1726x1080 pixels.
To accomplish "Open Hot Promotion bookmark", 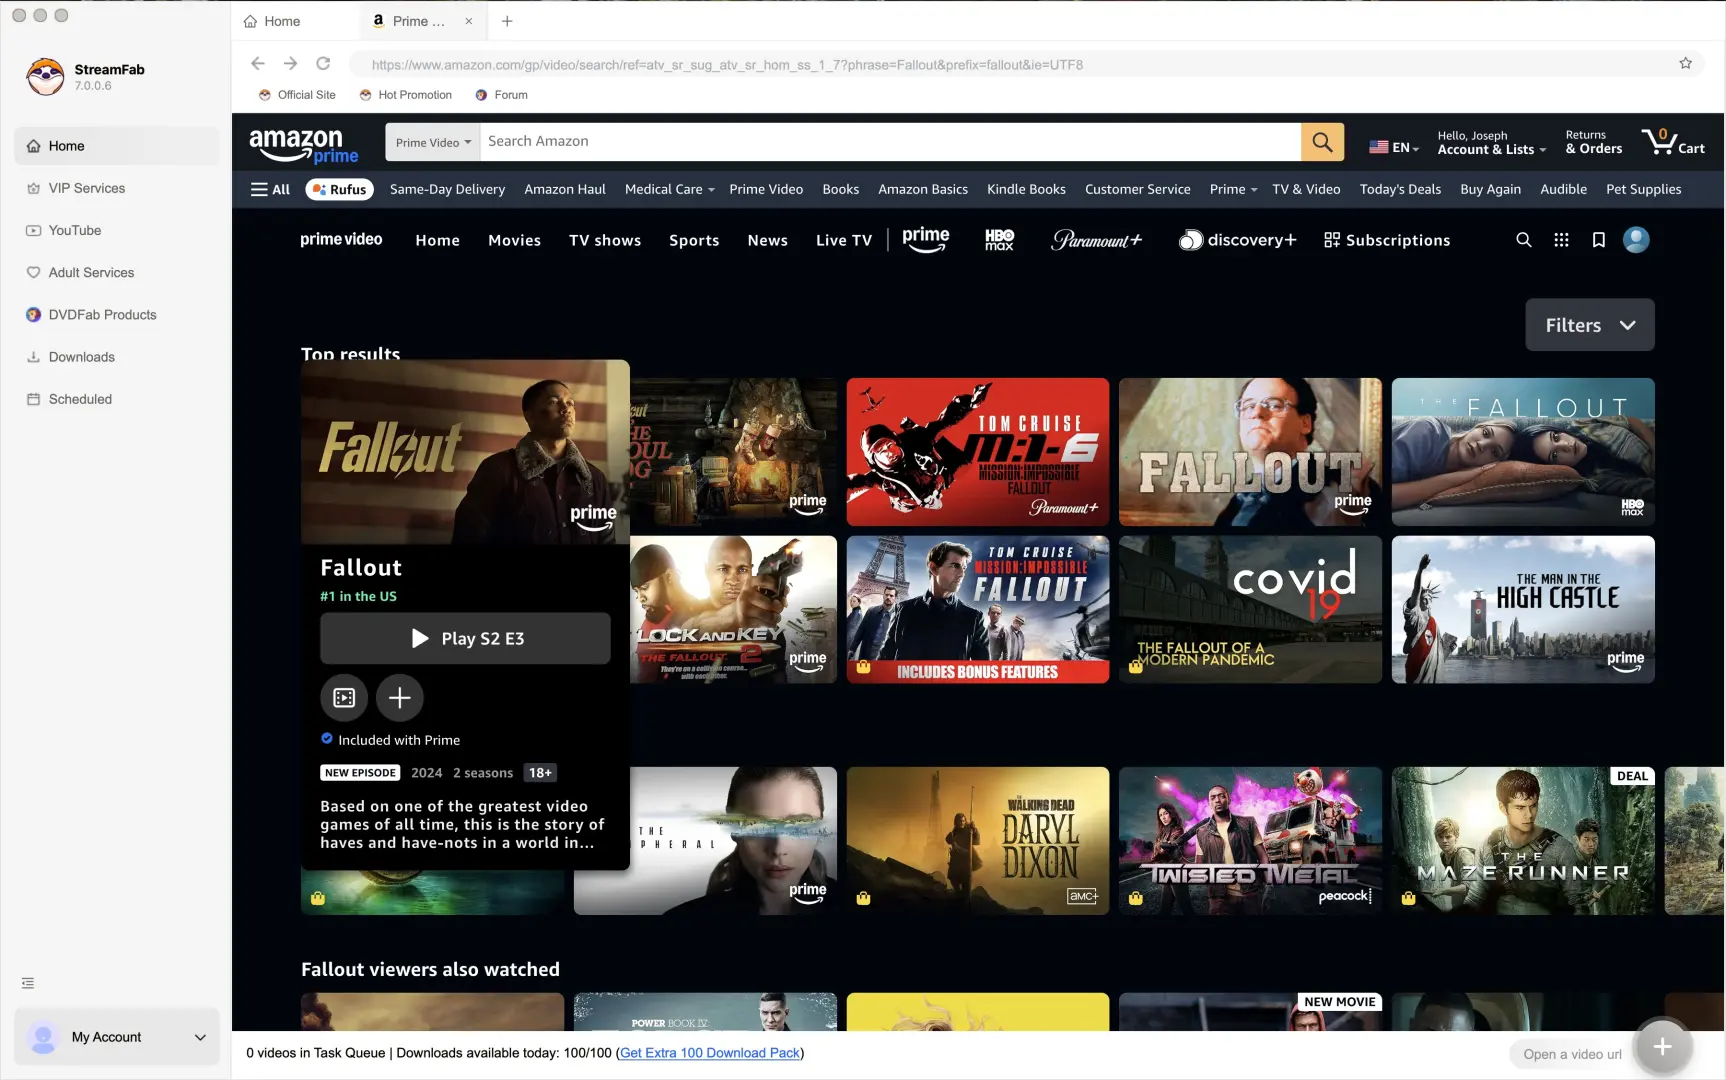I will pyautogui.click(x=405, y=95).
